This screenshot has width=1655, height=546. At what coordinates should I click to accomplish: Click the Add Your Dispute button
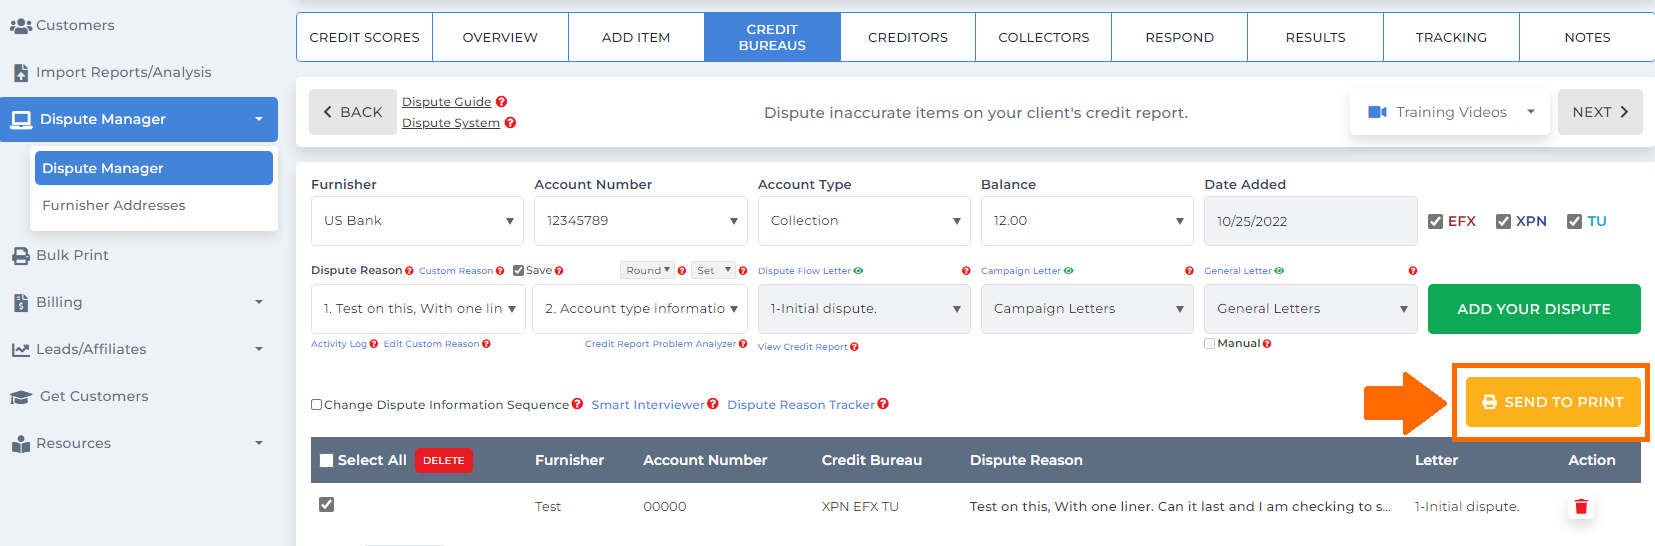1534,309
